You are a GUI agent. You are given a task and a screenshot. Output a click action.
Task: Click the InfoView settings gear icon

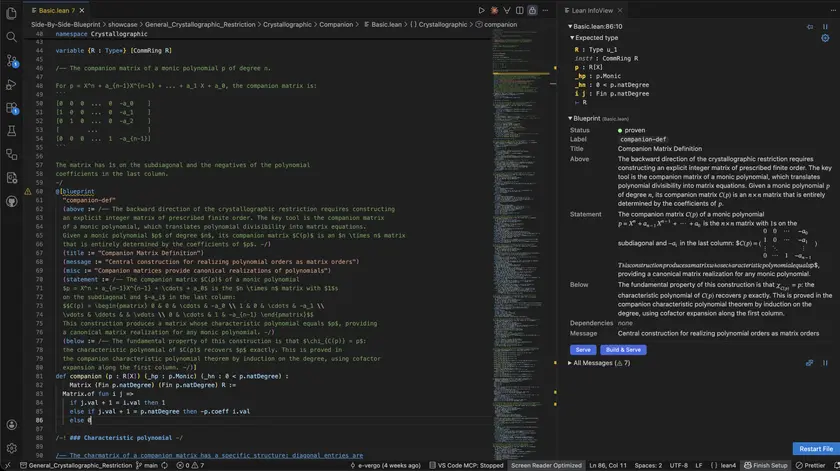click(x=824, y=37)
